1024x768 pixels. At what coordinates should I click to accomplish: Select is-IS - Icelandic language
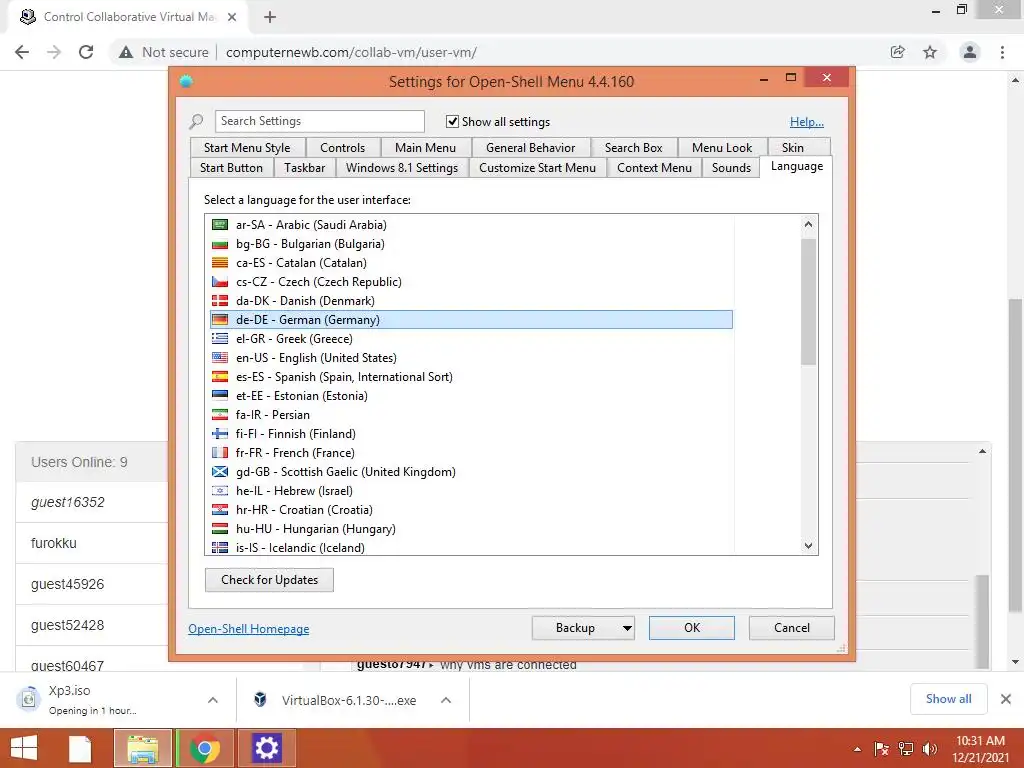click(472, 547)
